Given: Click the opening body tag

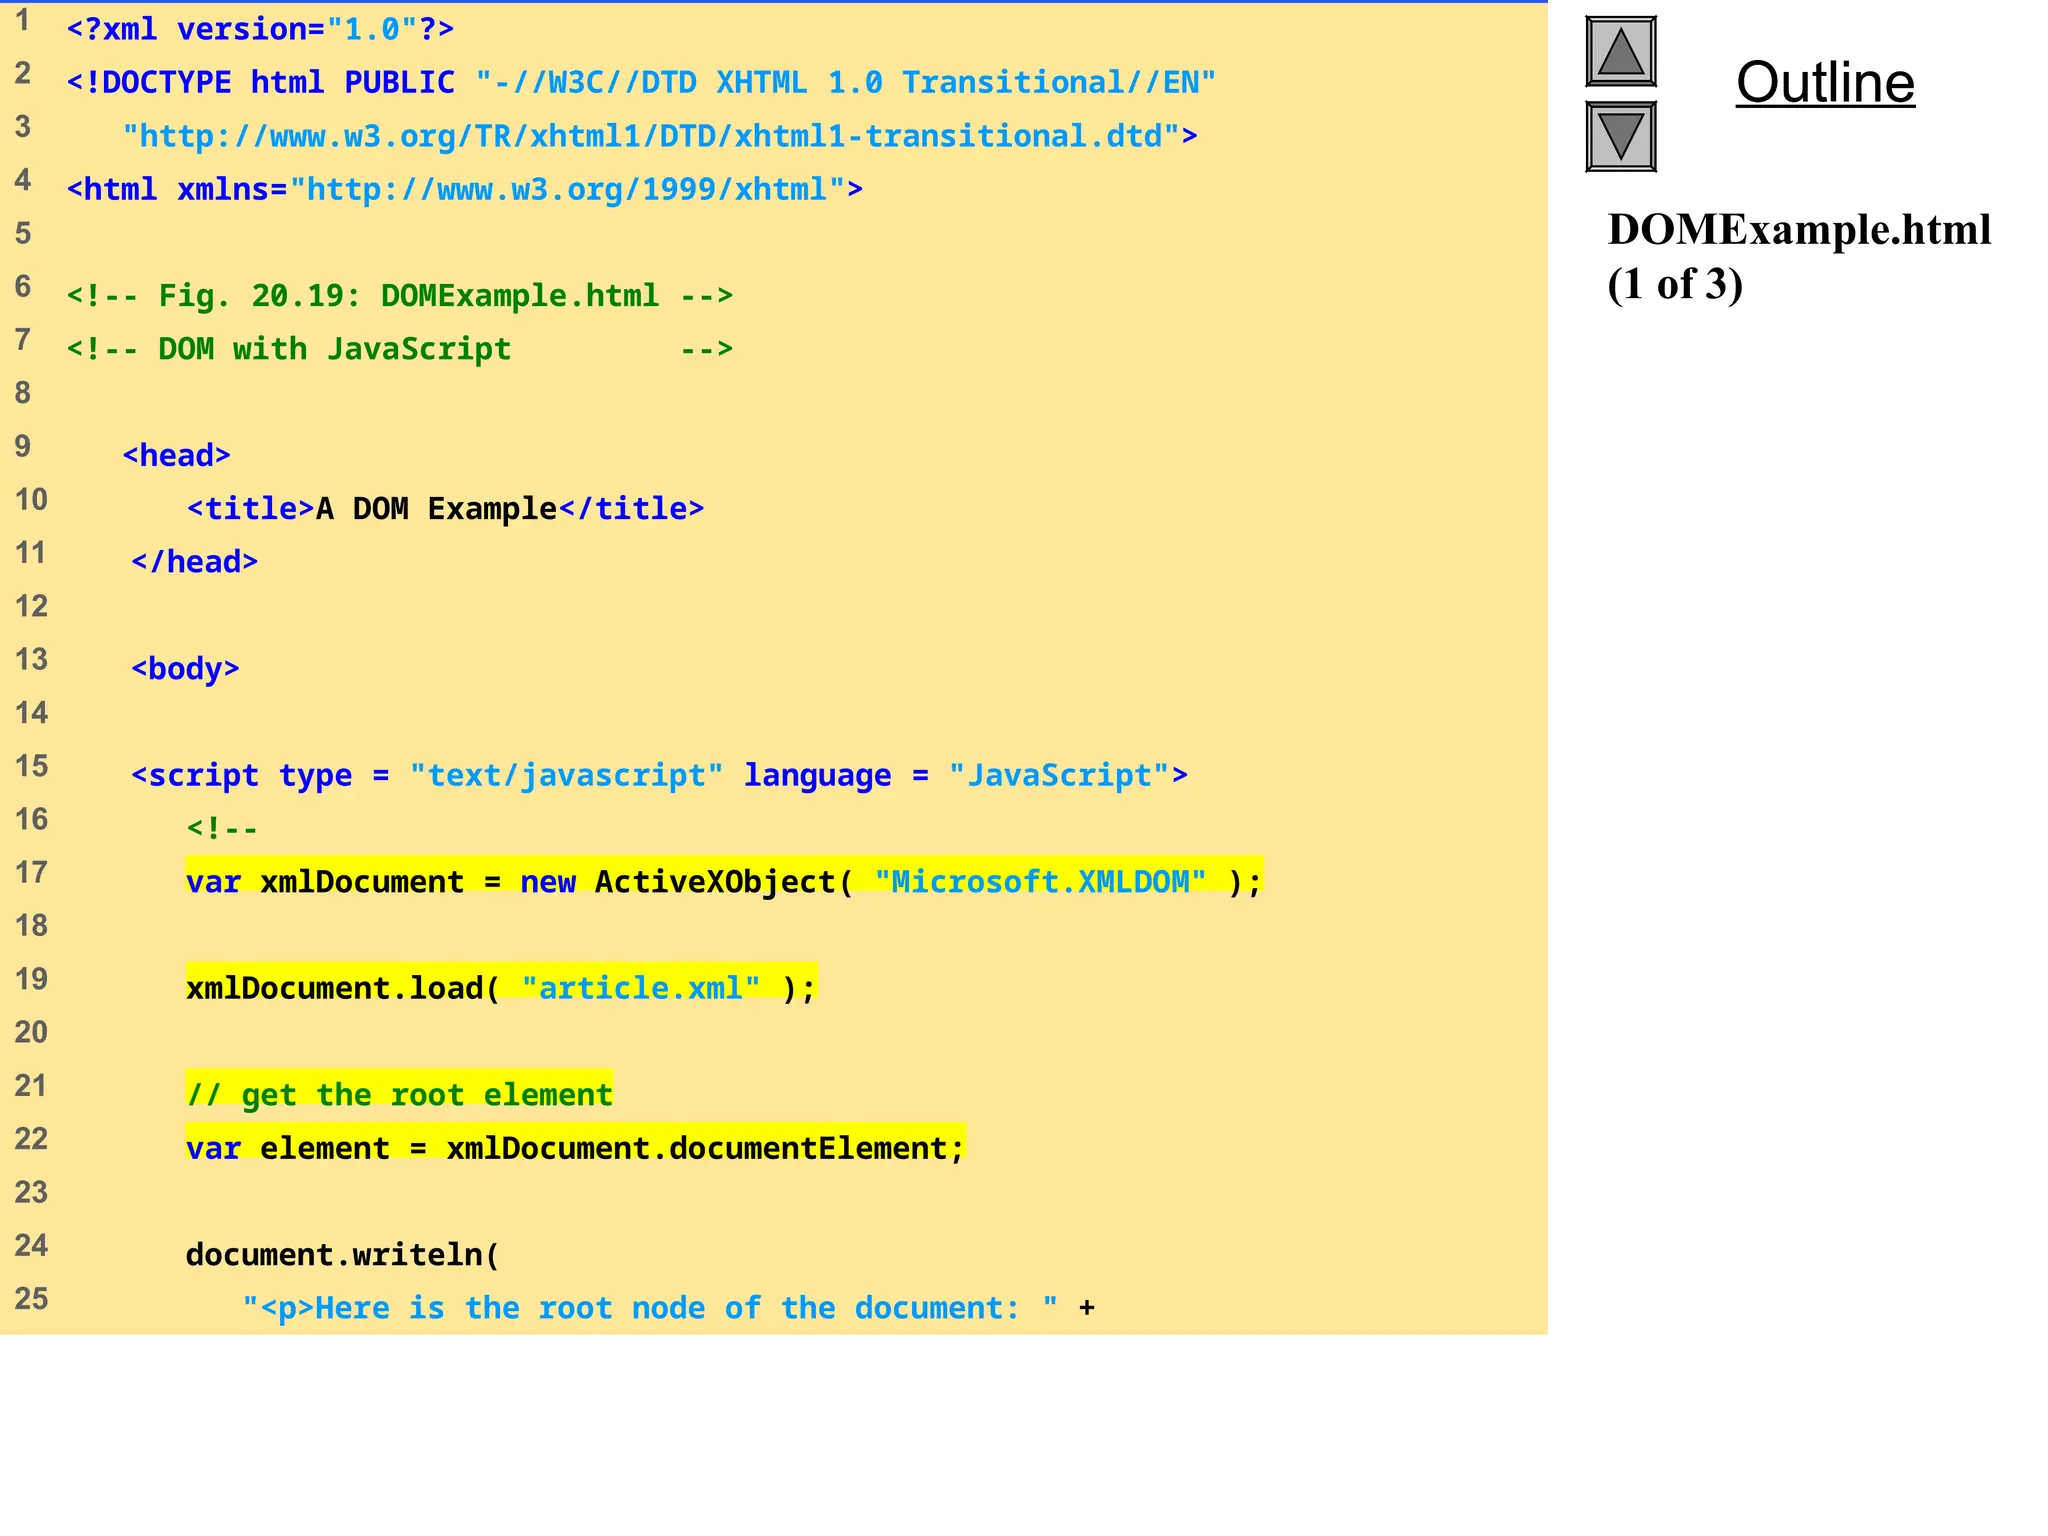Looking at the screenshot, I should 185,668.
